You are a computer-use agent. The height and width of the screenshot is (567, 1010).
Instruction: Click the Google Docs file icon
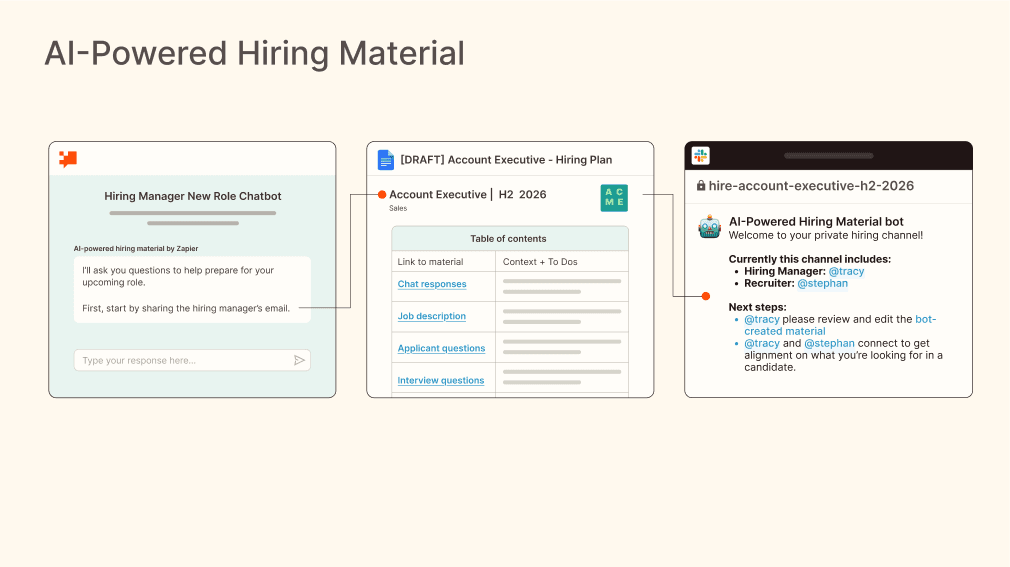pyautogui.click(x=386, y=160)
